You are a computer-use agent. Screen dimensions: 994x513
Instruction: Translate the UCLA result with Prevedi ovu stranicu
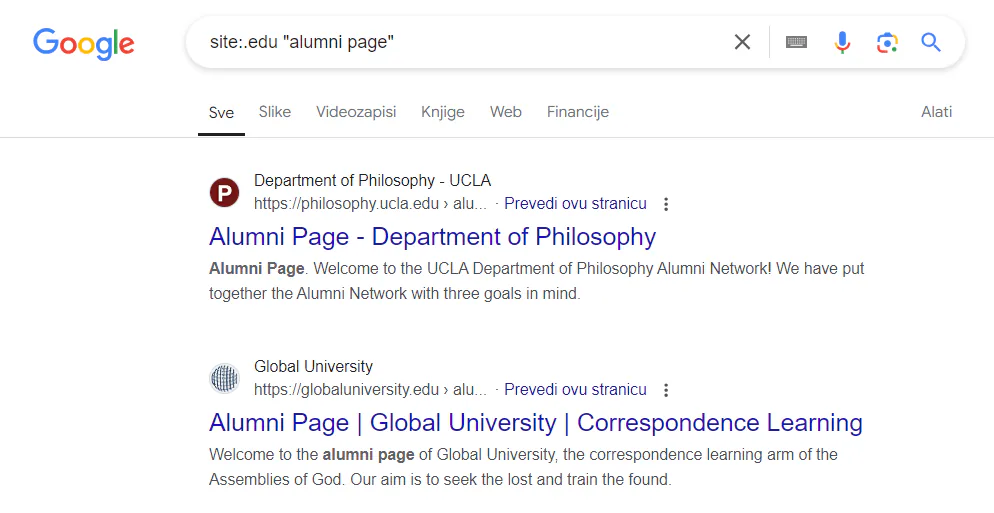point(575,204)
